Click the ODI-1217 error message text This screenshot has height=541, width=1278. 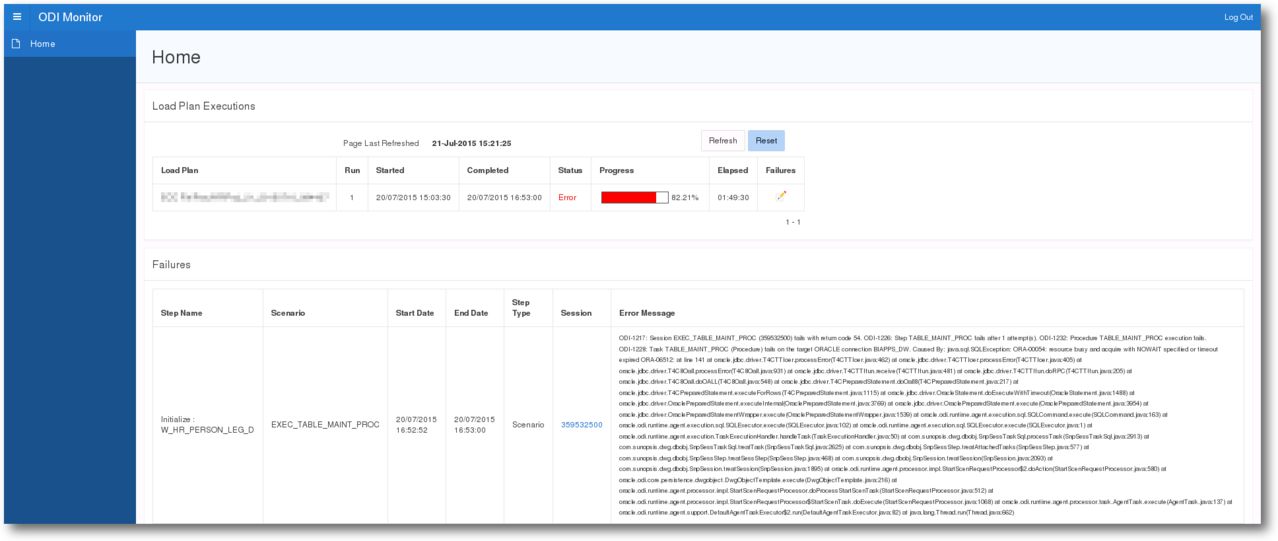tap(927, 427)
